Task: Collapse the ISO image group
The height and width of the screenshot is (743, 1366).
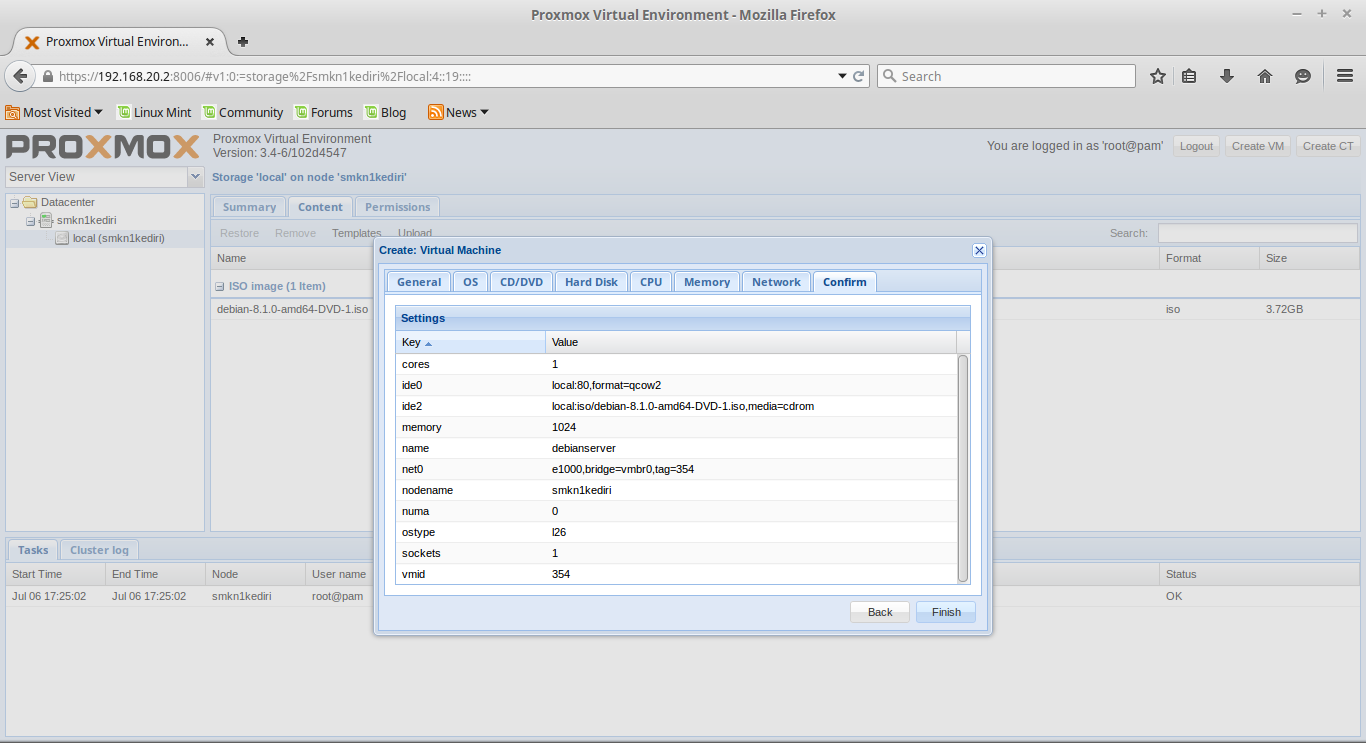Action: 220,286
